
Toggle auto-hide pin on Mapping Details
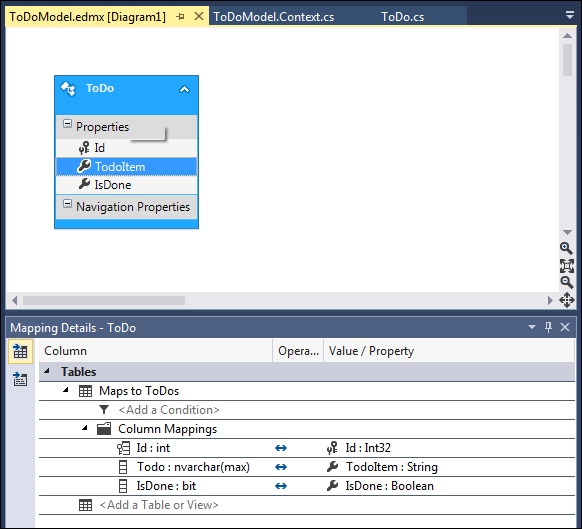tap(548, 327)
